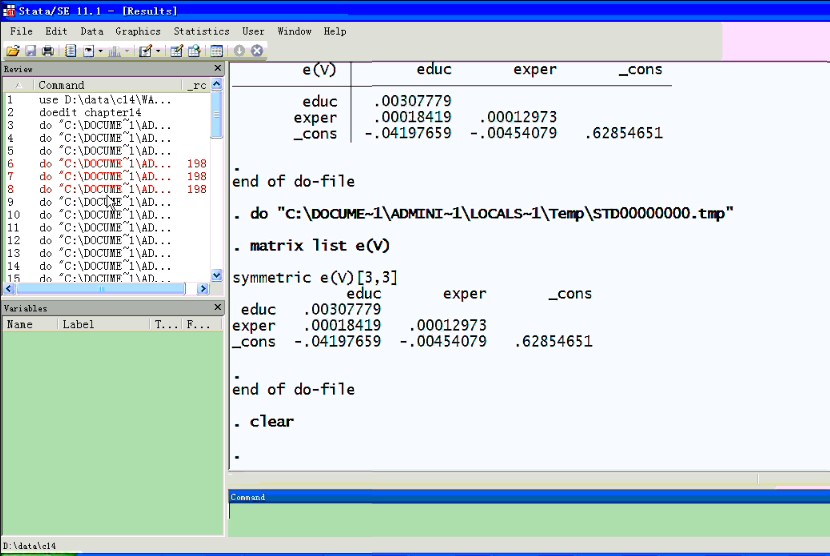
Task: Open the Graphics menu
Action: 138,31
